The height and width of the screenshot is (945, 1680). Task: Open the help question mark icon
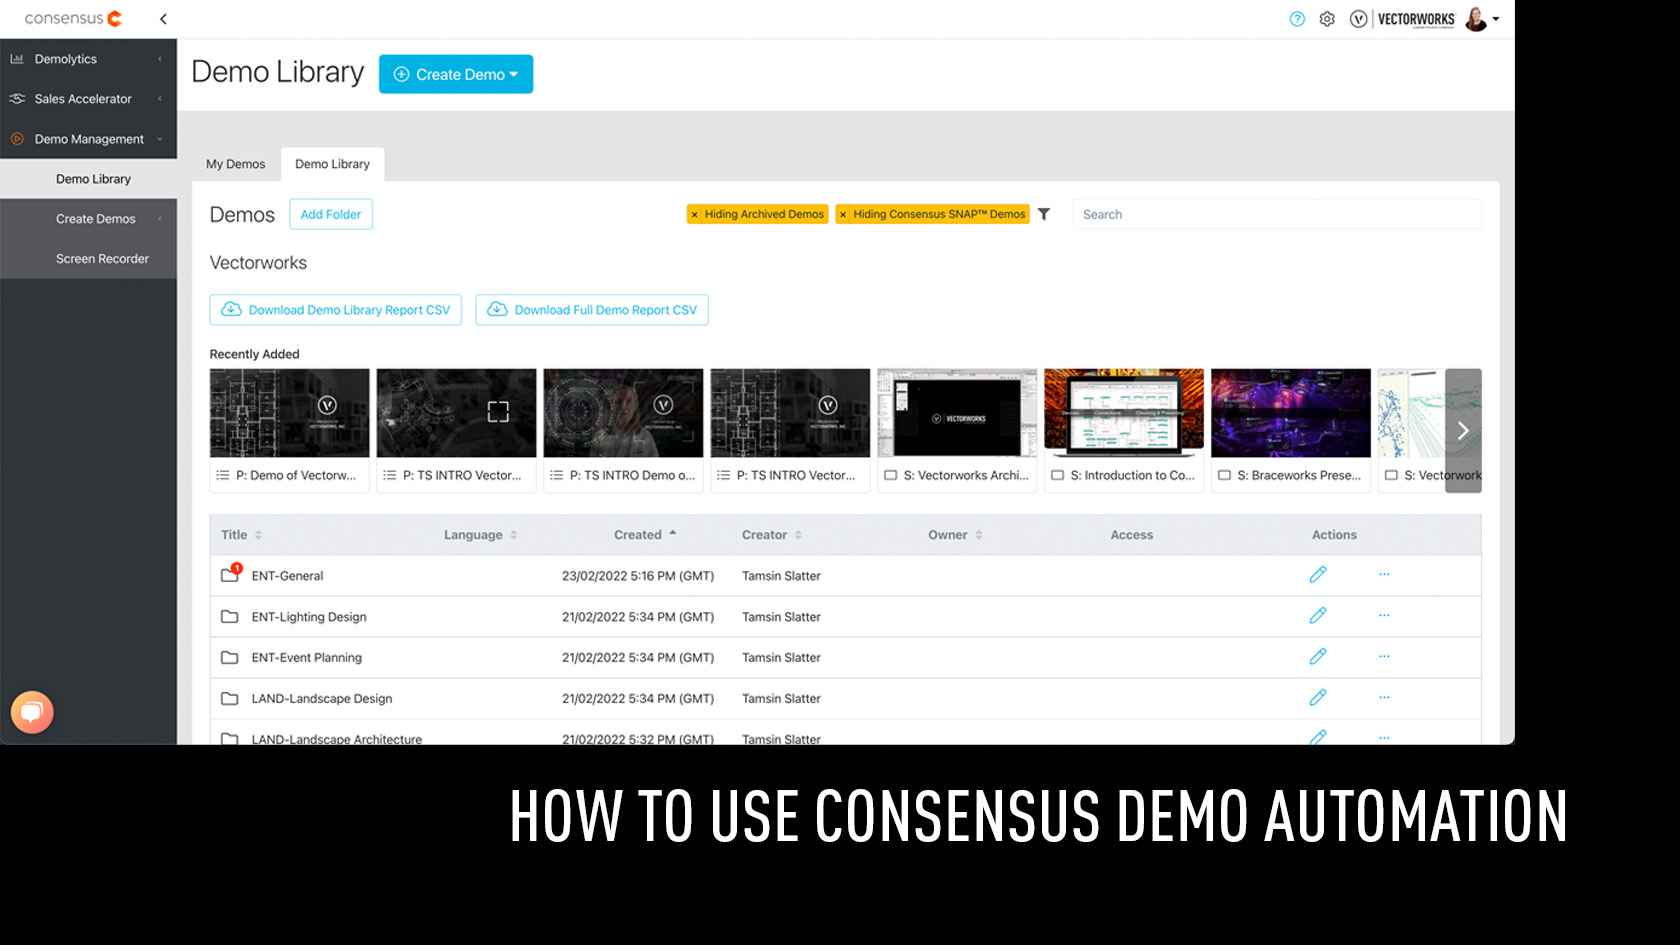click(x=1297, y=18)
